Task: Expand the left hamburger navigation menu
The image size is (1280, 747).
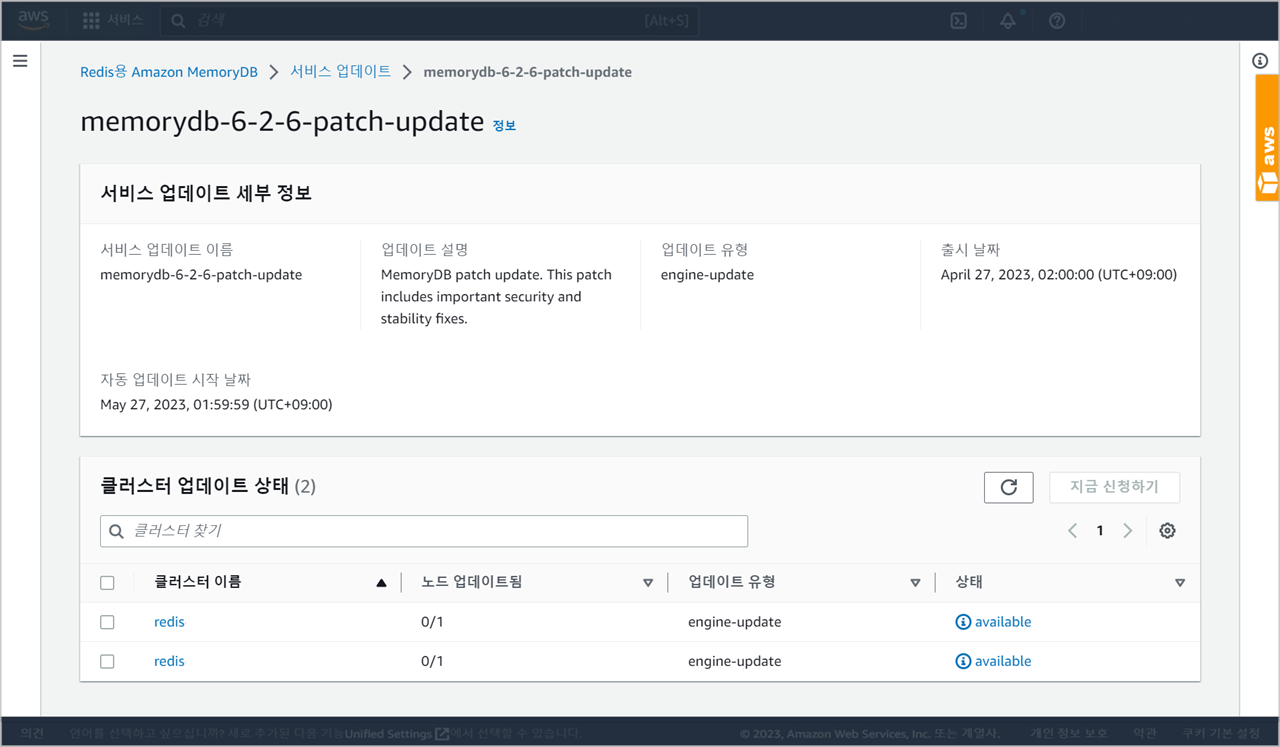Action: (x=20, y=61)
